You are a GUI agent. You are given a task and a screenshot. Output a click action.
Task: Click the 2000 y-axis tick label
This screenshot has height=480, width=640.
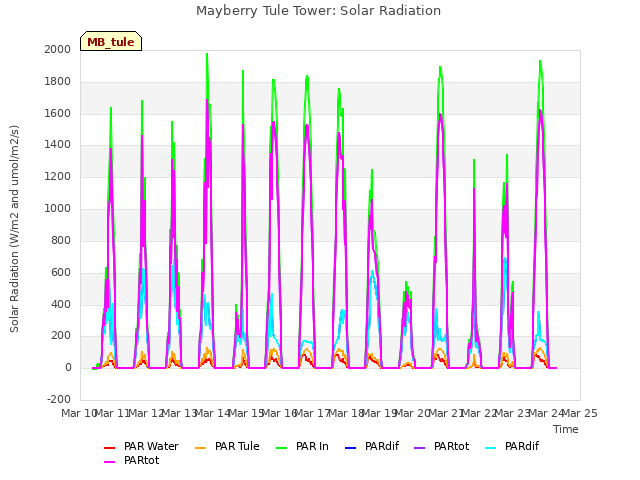pos(58,49)
